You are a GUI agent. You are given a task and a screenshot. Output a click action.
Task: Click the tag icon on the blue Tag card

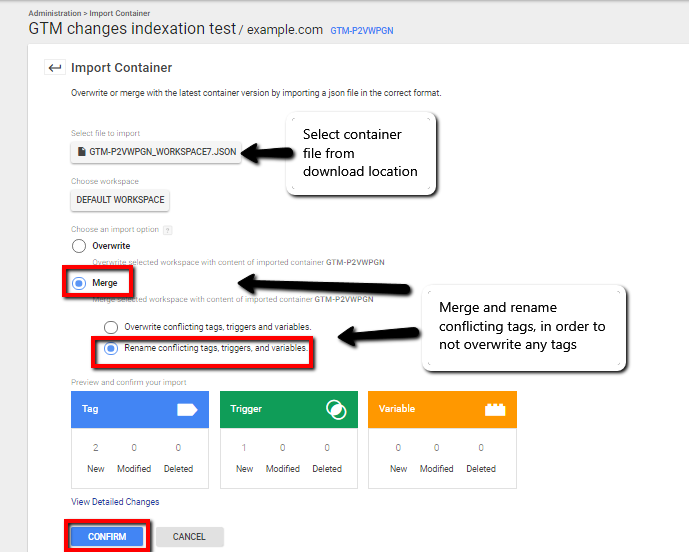(x=187, y=409)
